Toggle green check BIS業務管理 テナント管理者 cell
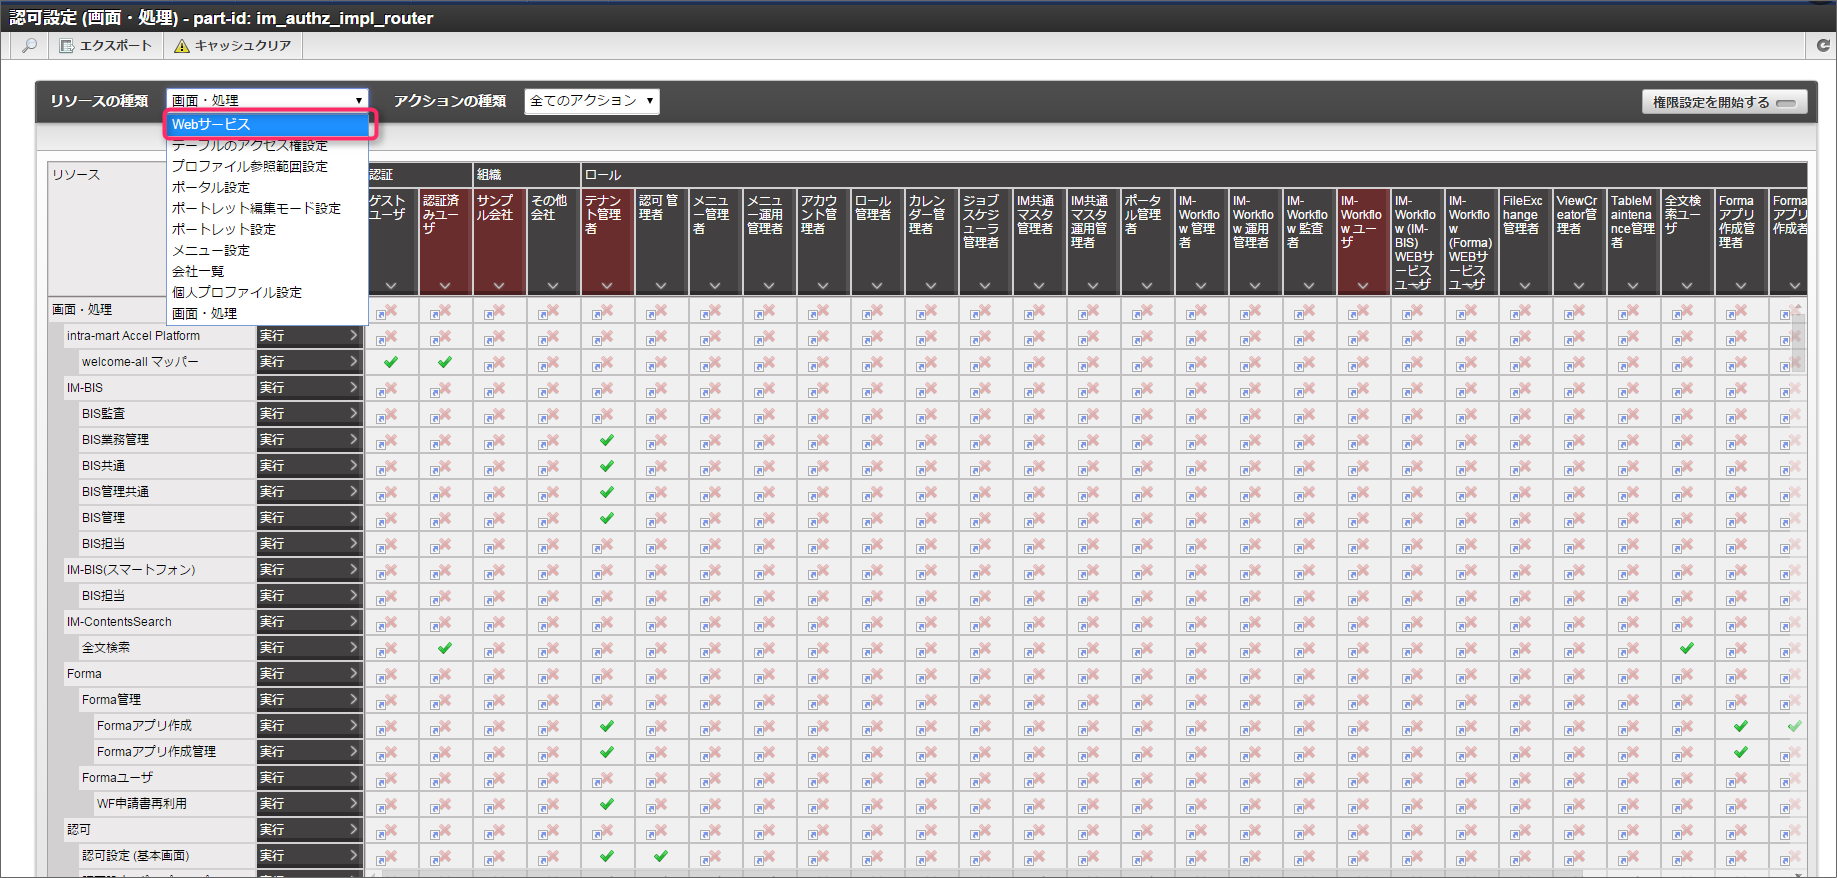 coord(607,440)
